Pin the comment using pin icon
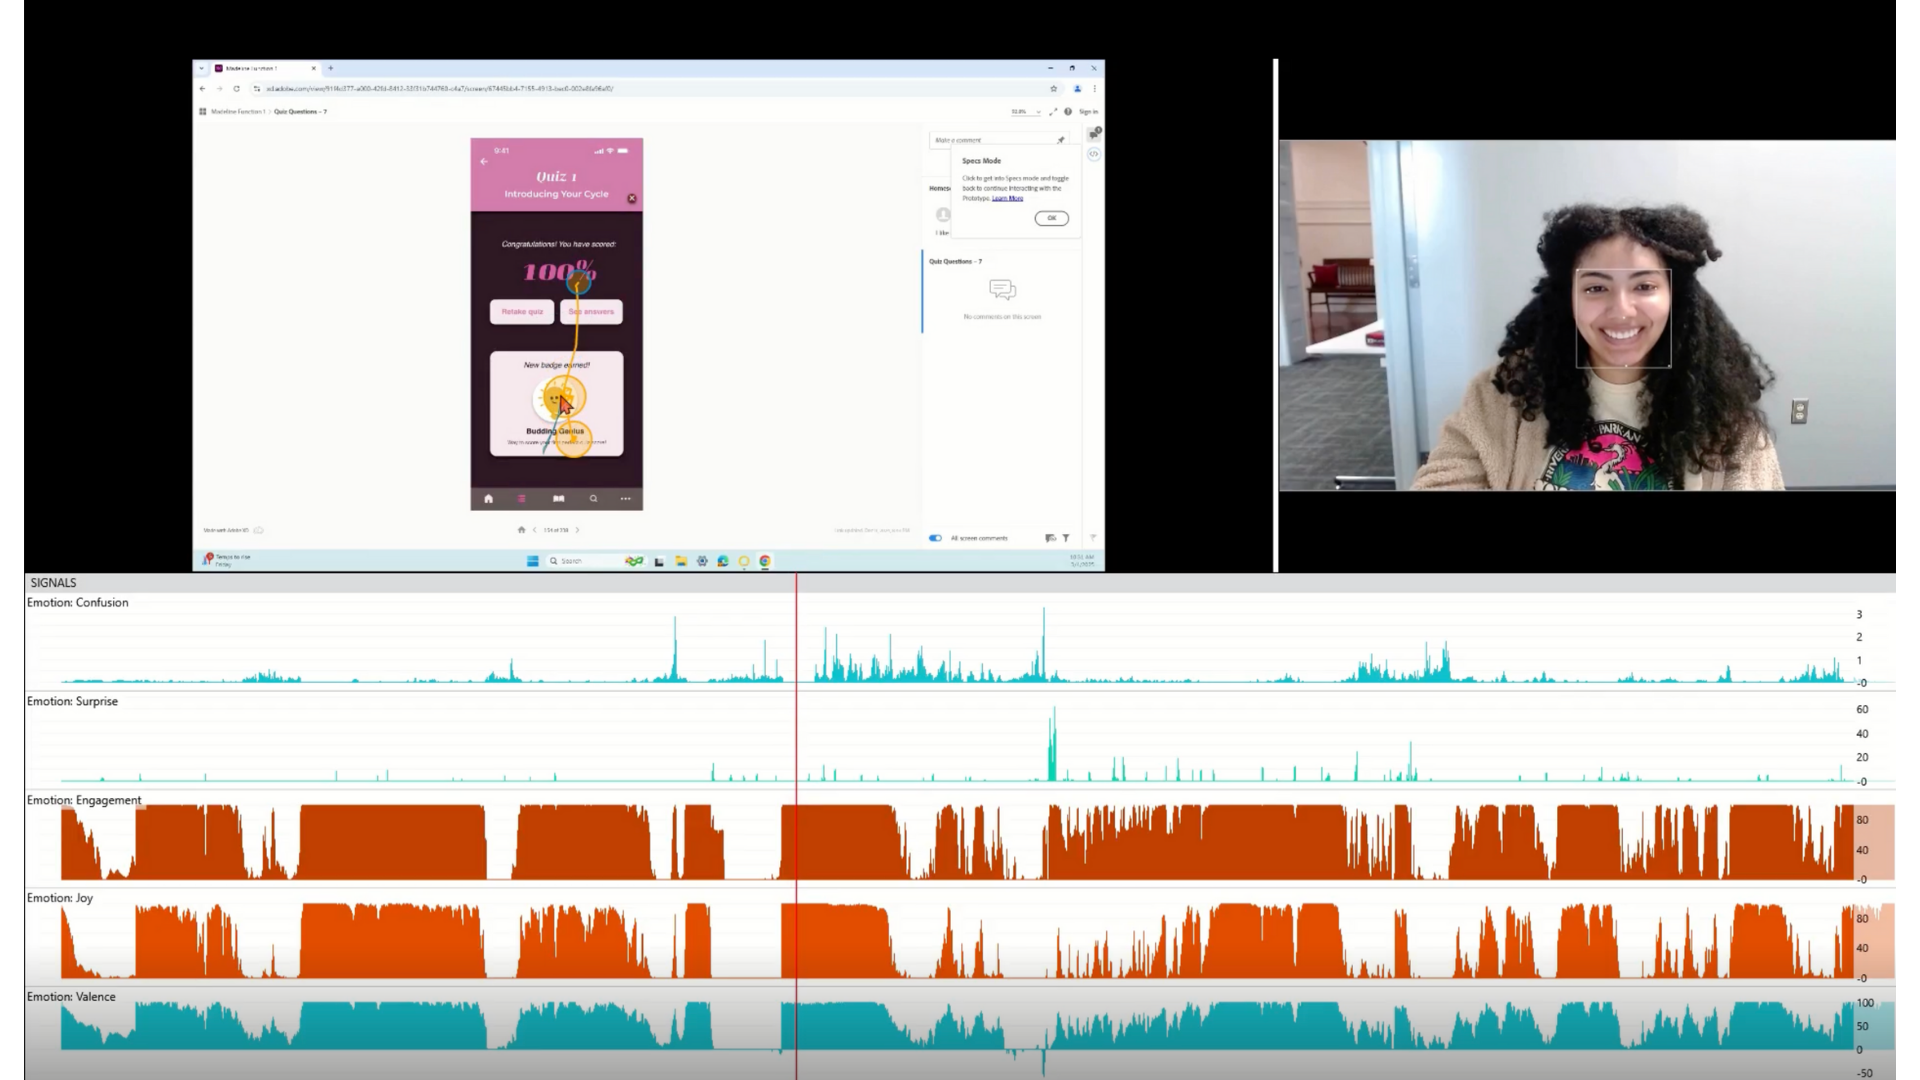1920x1080 pixels. click(1061, 140)
